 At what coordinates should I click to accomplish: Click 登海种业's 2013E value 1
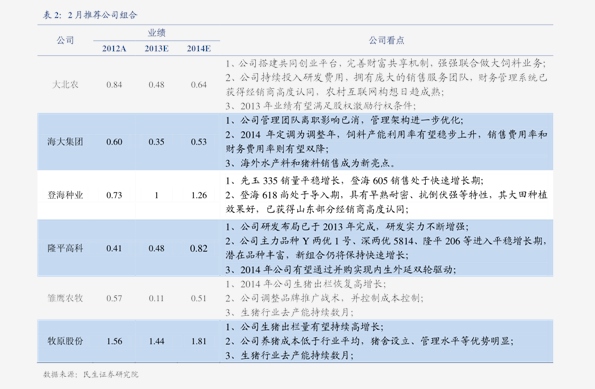[x=156, y=195]
